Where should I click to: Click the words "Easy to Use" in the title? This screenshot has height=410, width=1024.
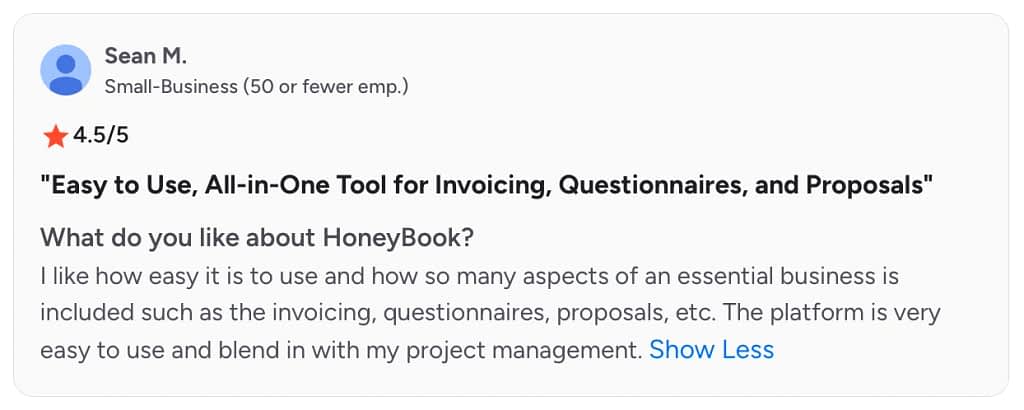tap(123, 186)
